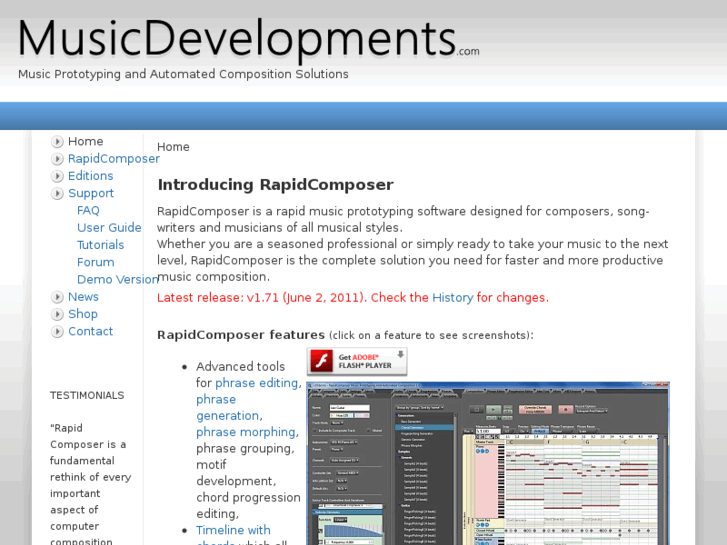Click the Timeline with chords feature link
Viewport: 727px width, 545px height.
click(x=233, y=530)
